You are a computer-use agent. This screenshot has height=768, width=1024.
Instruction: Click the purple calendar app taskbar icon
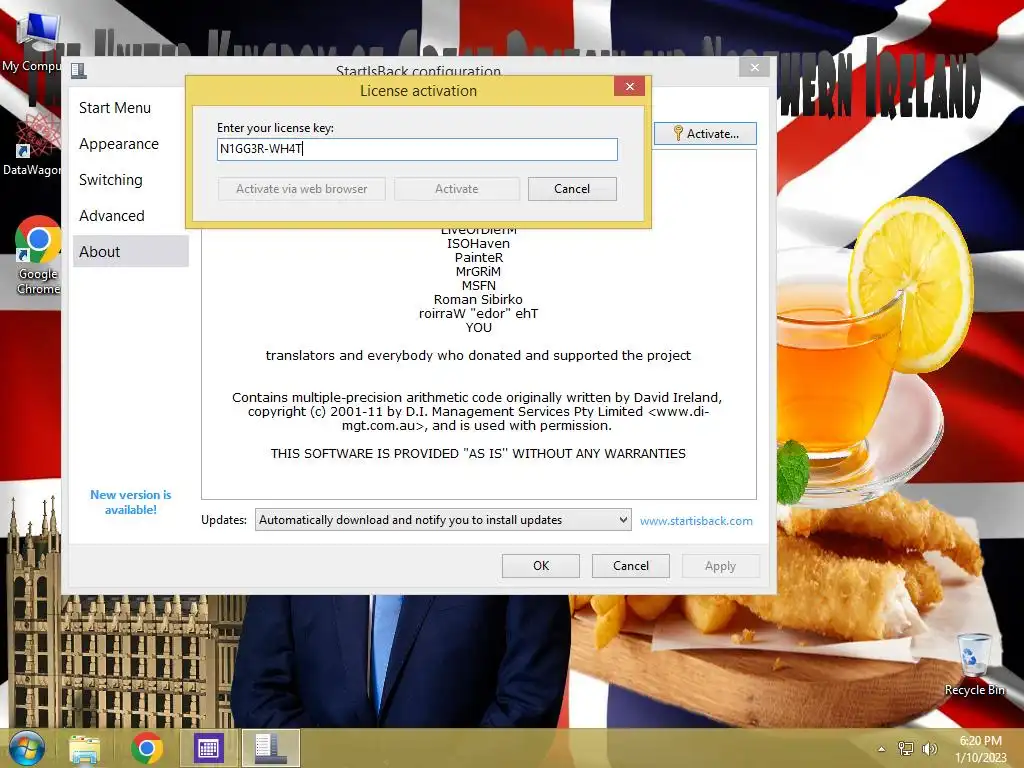coord(208,748)
